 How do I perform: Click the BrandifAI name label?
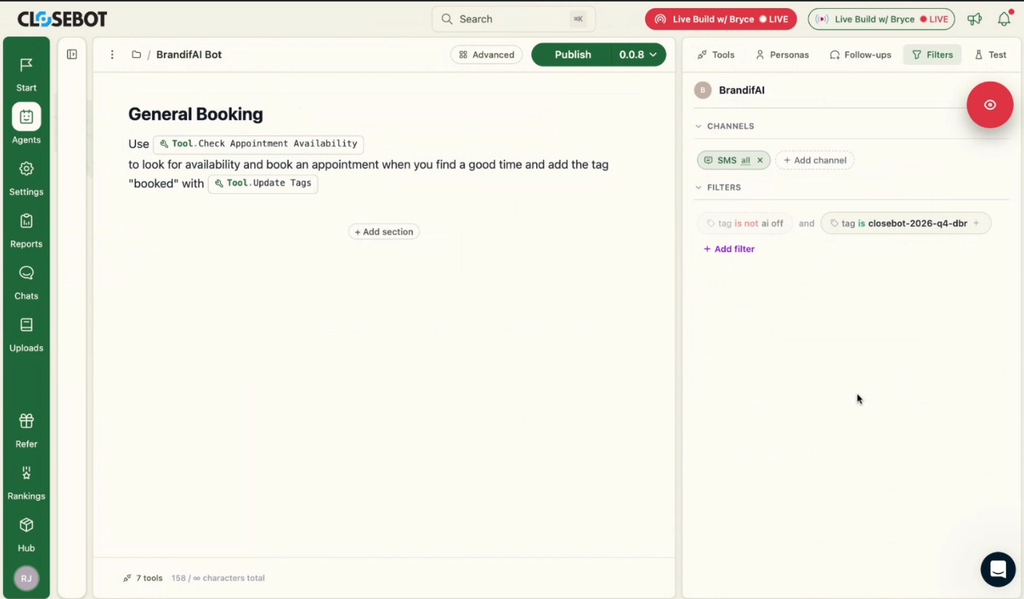(742, 90)
